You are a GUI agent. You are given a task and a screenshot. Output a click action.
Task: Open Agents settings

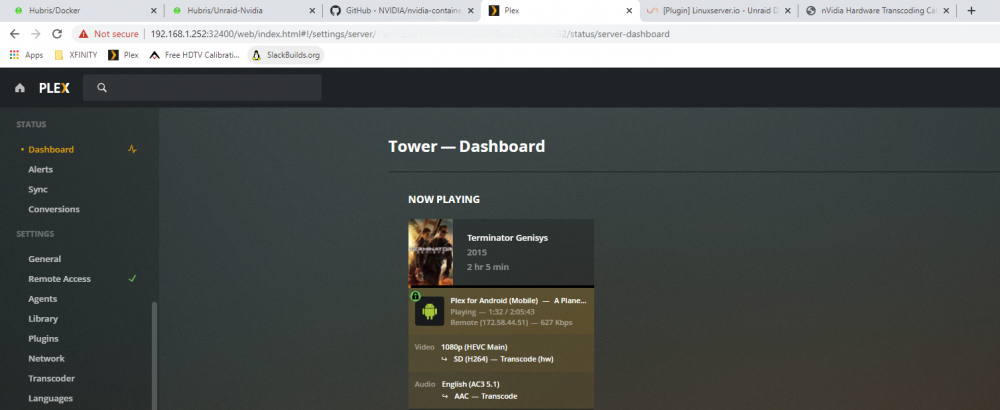[x=43, y=298]
